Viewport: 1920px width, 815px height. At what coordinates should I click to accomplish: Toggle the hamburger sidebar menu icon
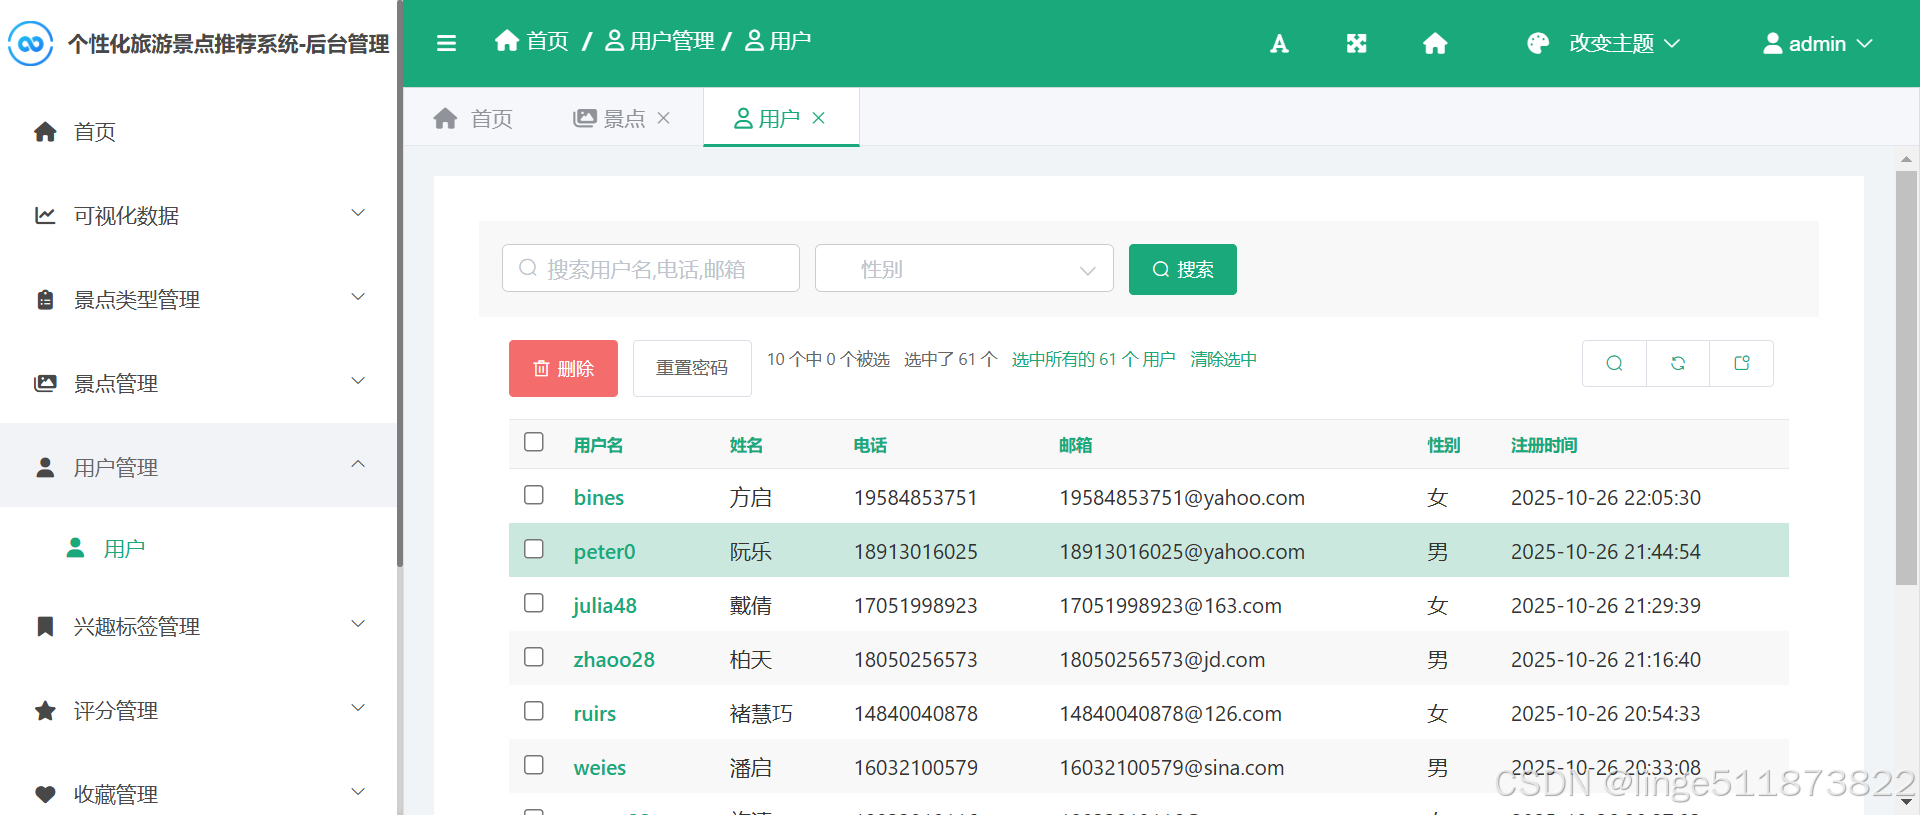point(446,43)
